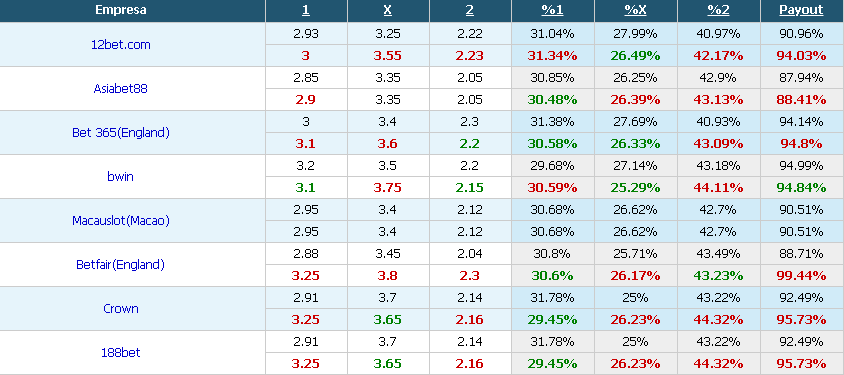Sort table by Payout header
The width and height of the screenshot is (844, 375).
click(801, 10)
